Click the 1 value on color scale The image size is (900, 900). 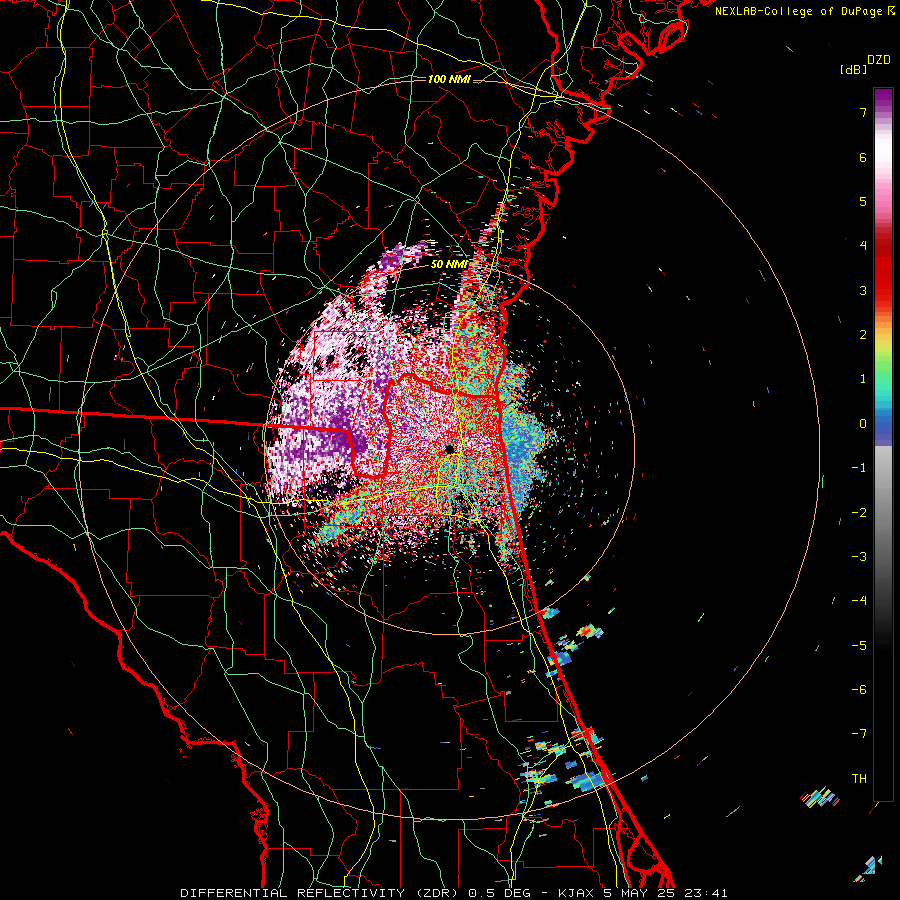click(x=863, y=379)
